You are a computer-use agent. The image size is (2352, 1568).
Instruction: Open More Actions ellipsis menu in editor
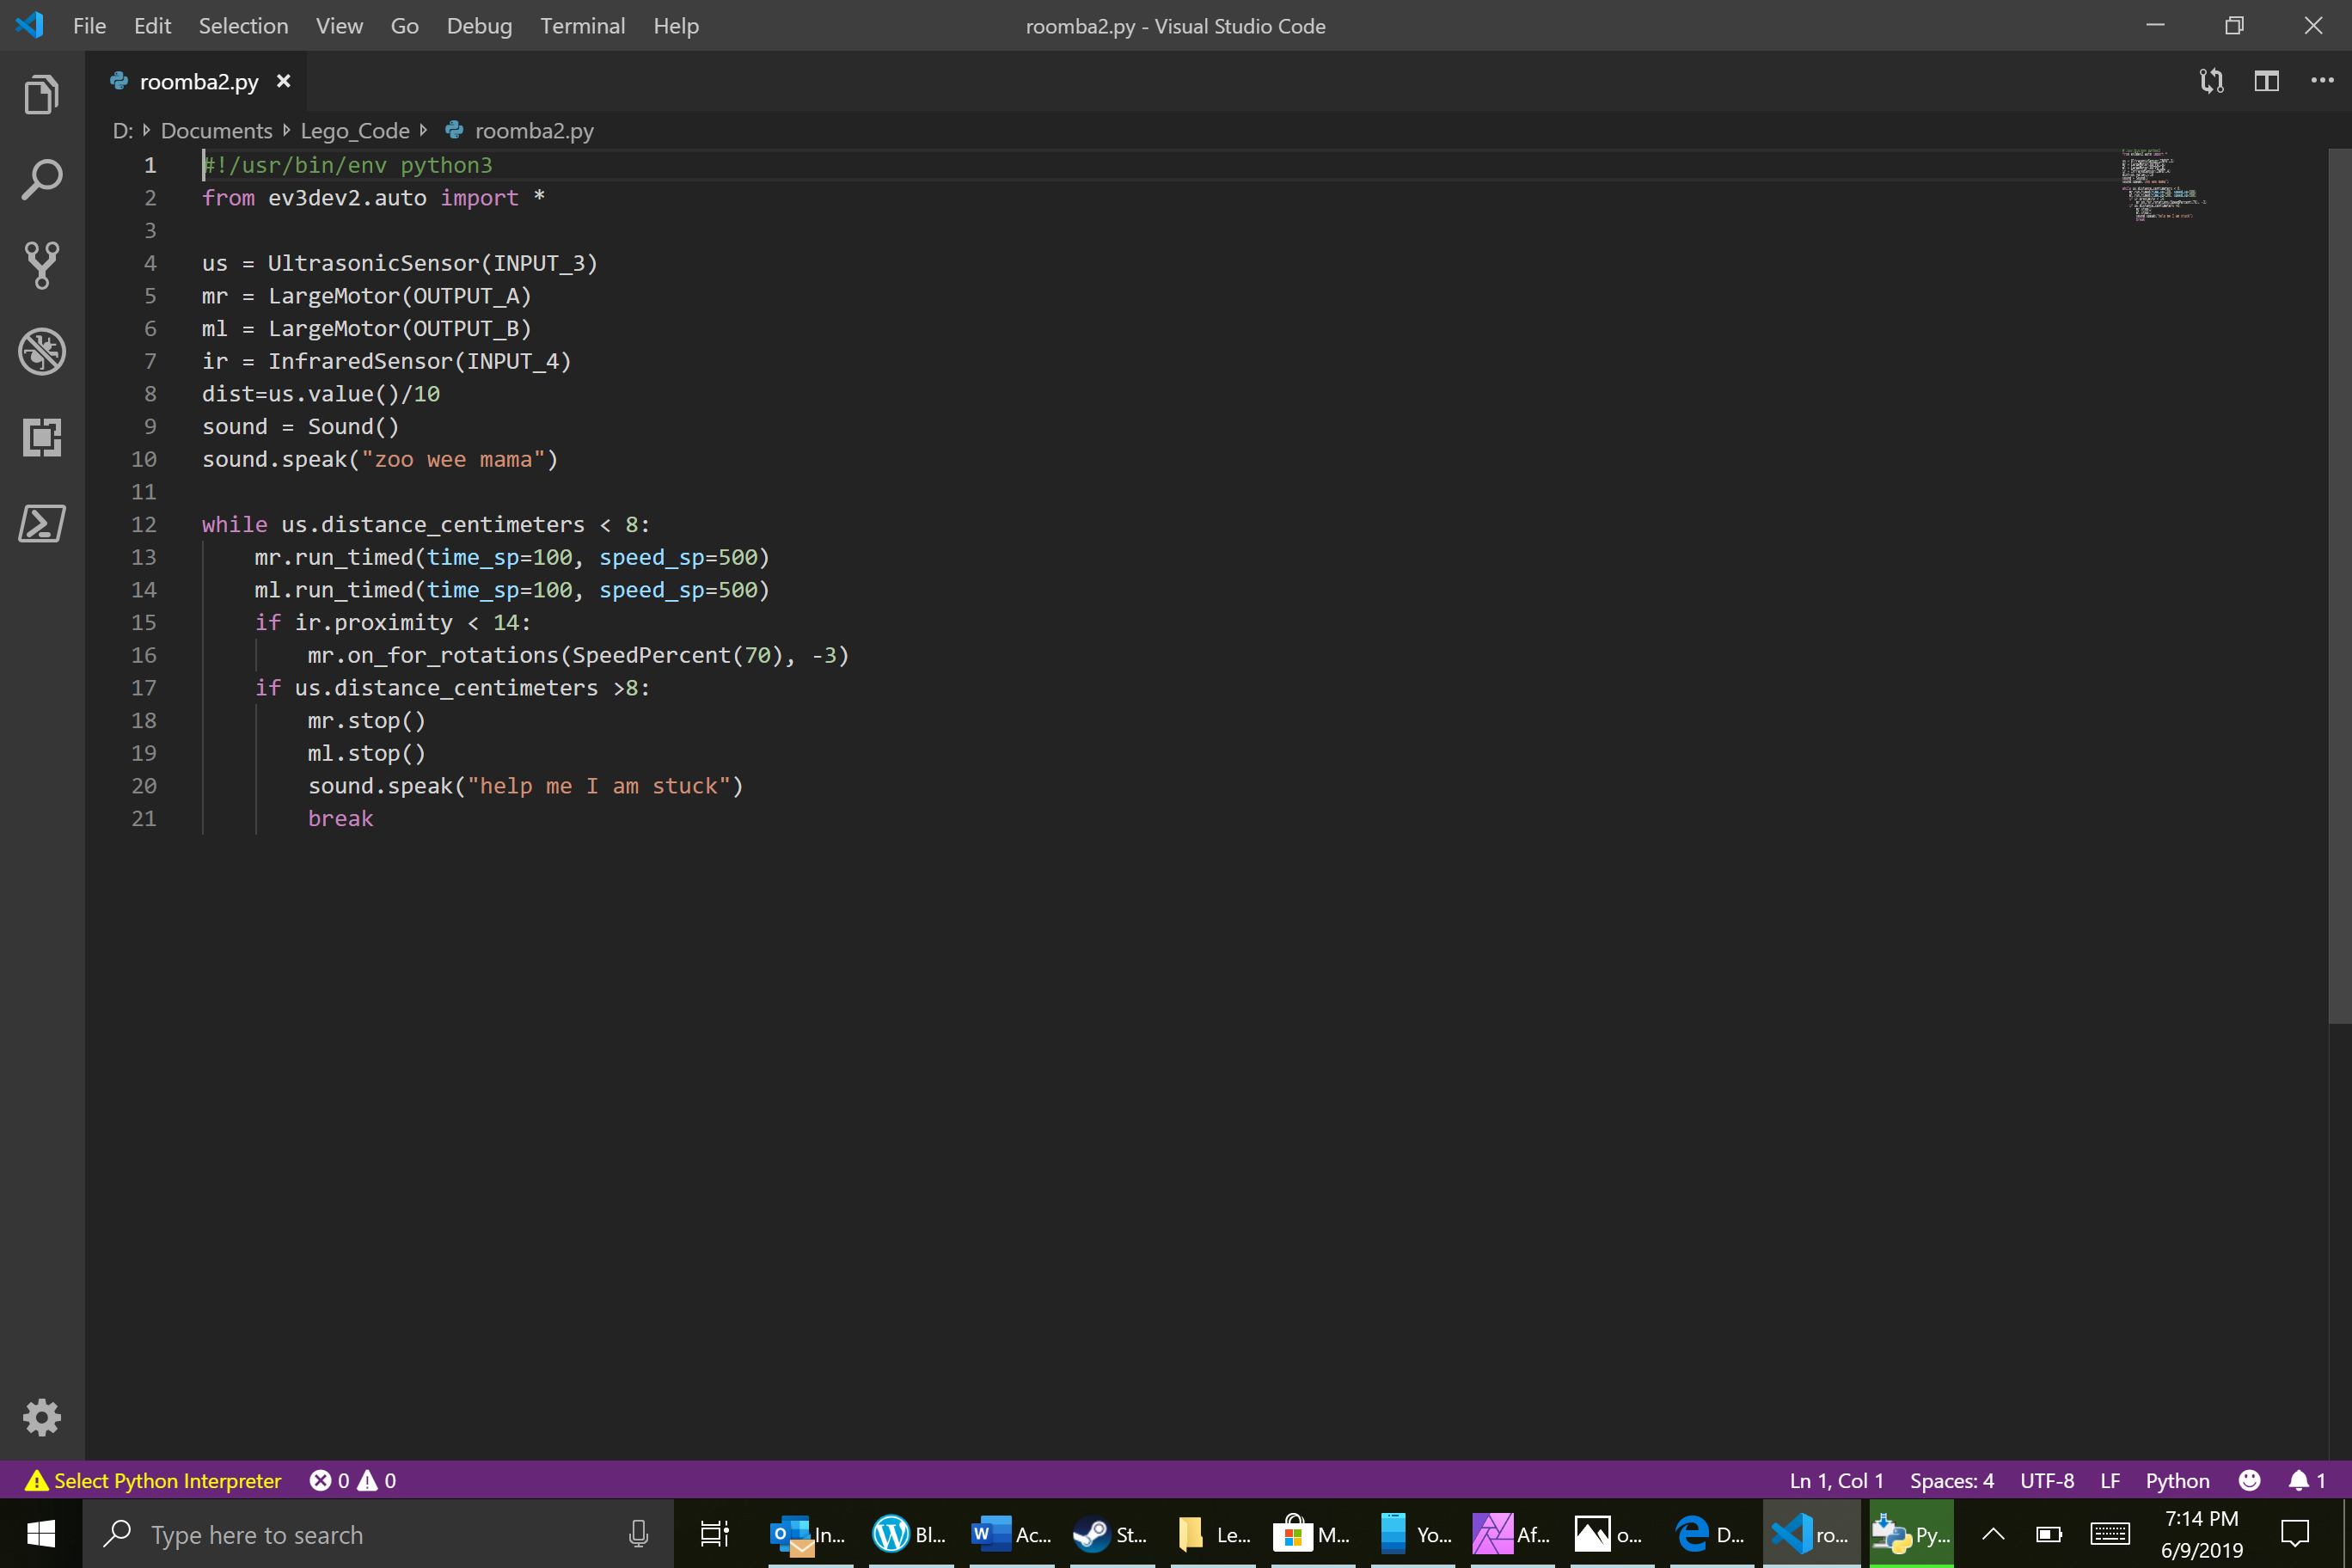pos(2321,81)
